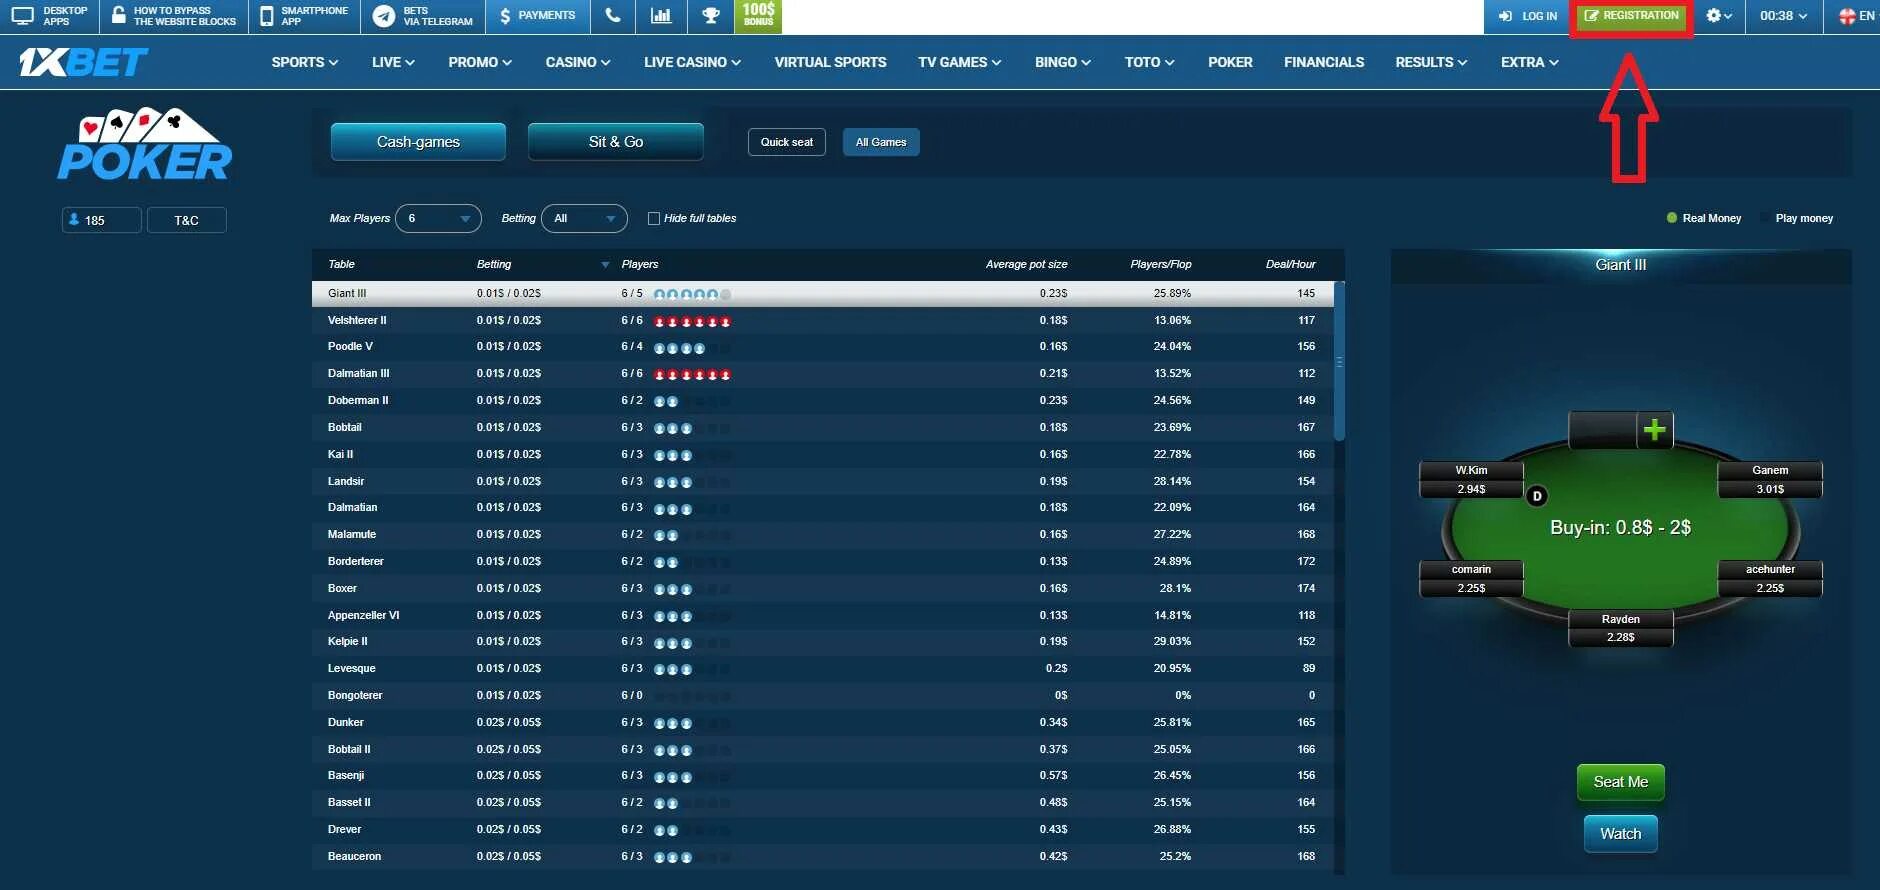Expand the Sports menu
Screen dimensions: 1880x890
[x=305, y=62]
